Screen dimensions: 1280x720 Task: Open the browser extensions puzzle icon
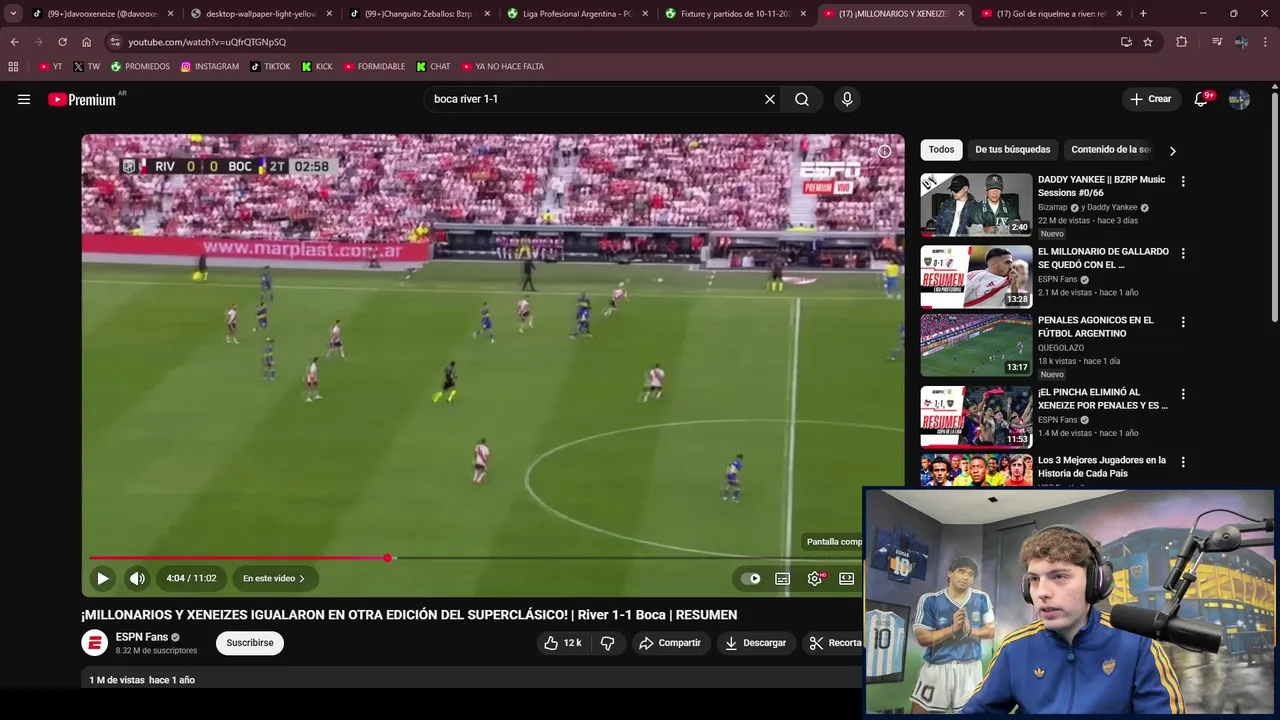click(1182, 42)
